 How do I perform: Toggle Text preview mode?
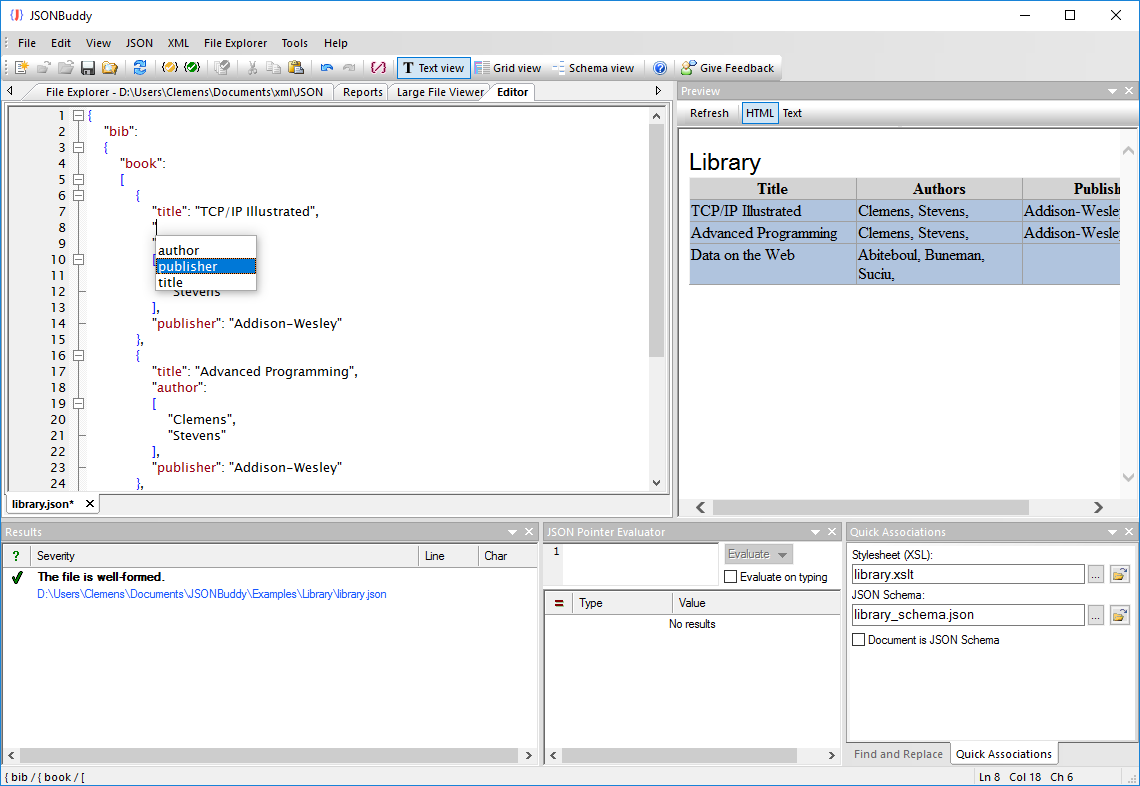(x=792, y=113)
